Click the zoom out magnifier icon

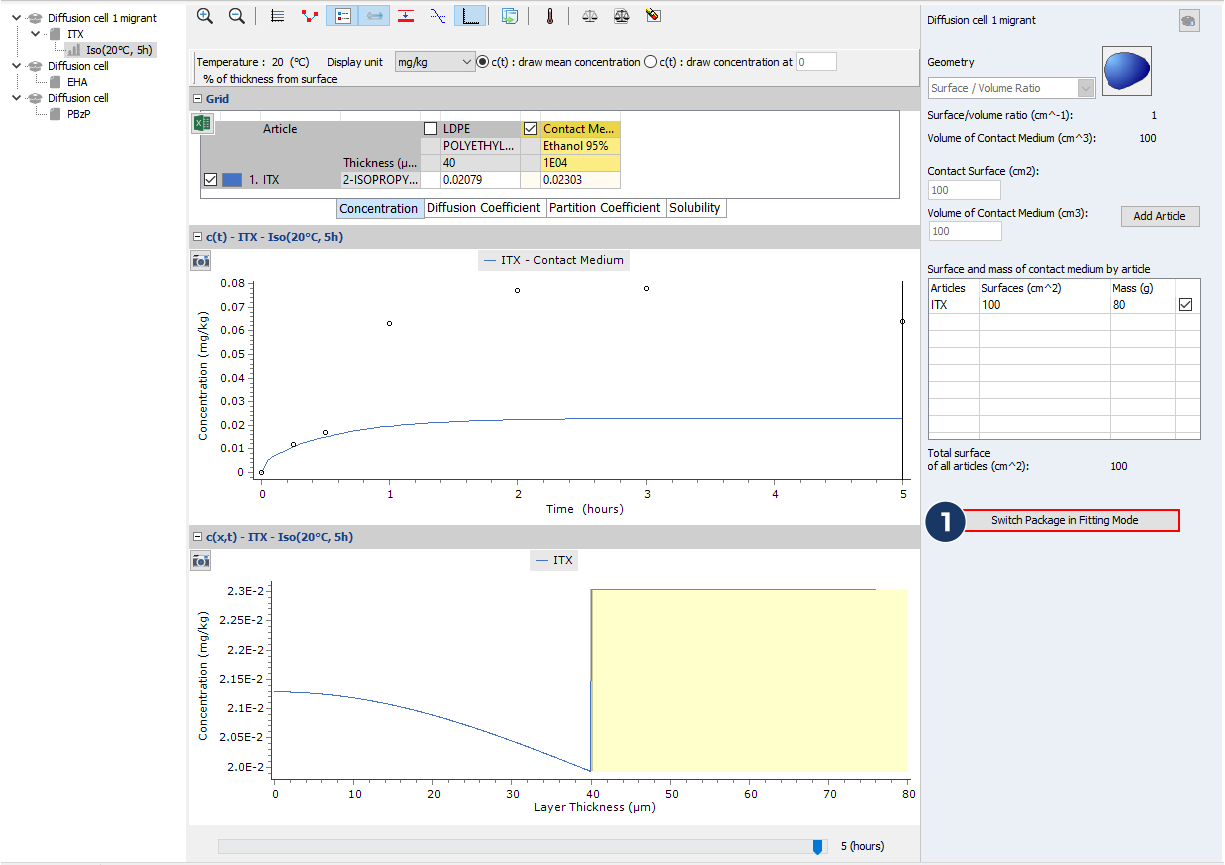coord(237,16)
